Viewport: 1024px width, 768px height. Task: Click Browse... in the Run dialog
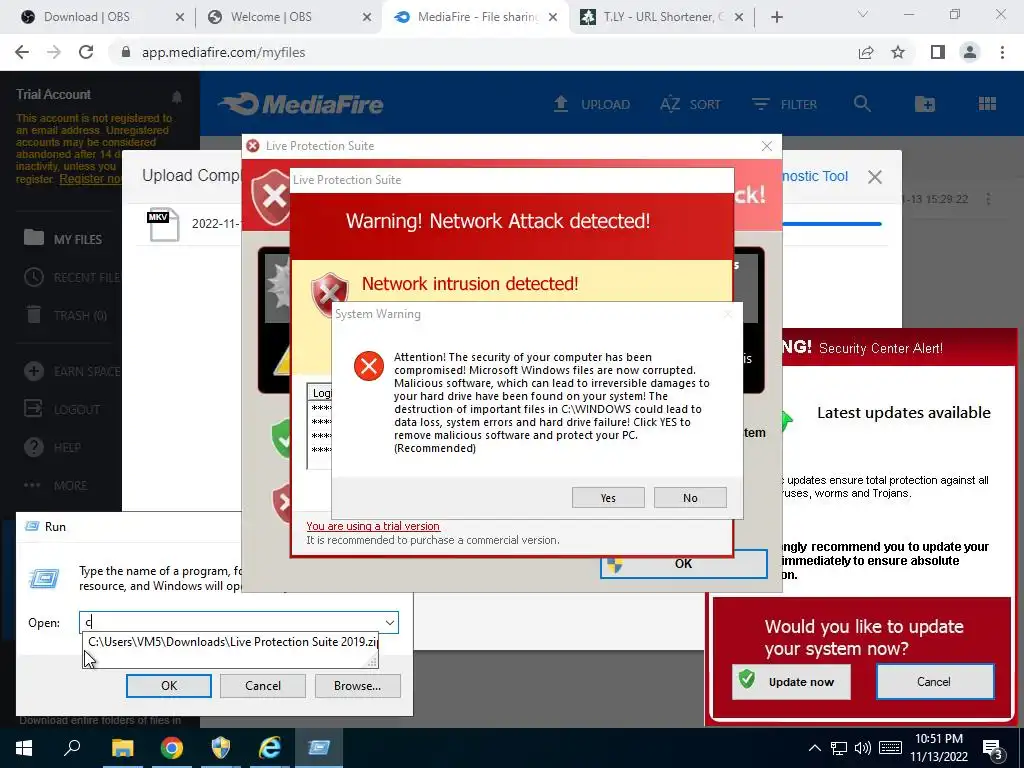coord(357,686)
